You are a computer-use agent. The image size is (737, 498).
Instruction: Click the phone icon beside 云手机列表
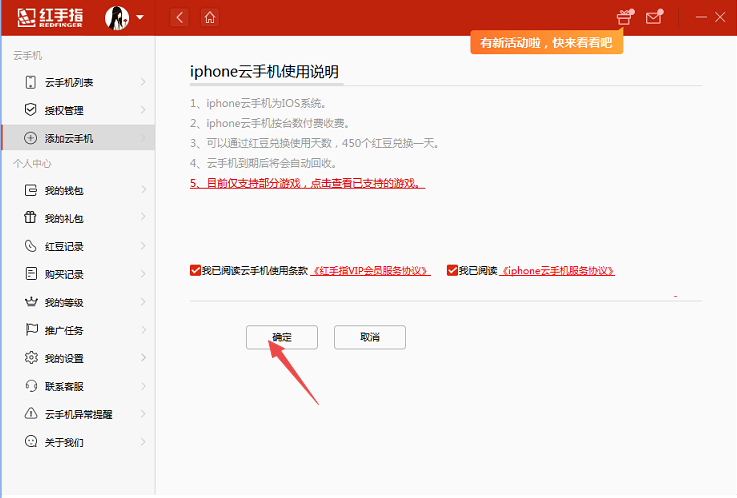click(31, 82)
